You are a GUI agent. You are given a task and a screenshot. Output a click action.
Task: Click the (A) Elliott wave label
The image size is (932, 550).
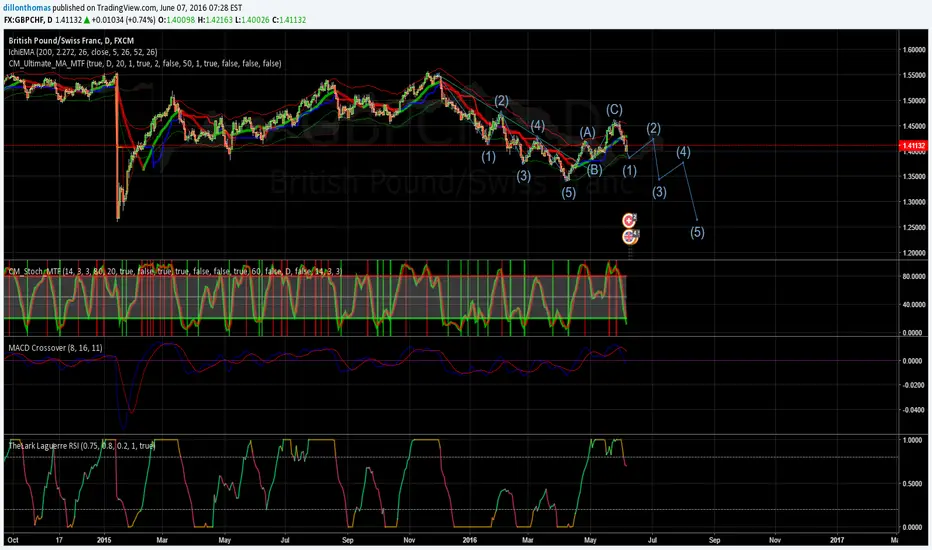point(587,133)
